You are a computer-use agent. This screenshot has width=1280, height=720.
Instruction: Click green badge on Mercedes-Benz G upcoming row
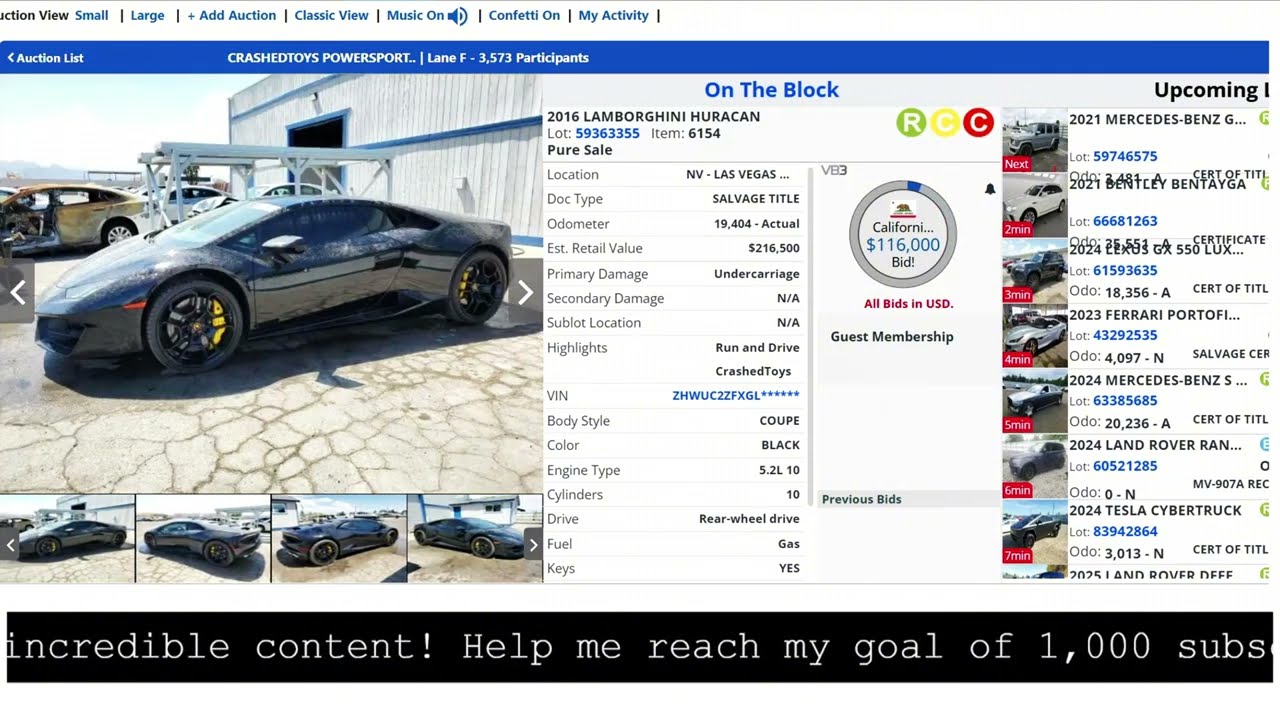[x=1265, y=119]
